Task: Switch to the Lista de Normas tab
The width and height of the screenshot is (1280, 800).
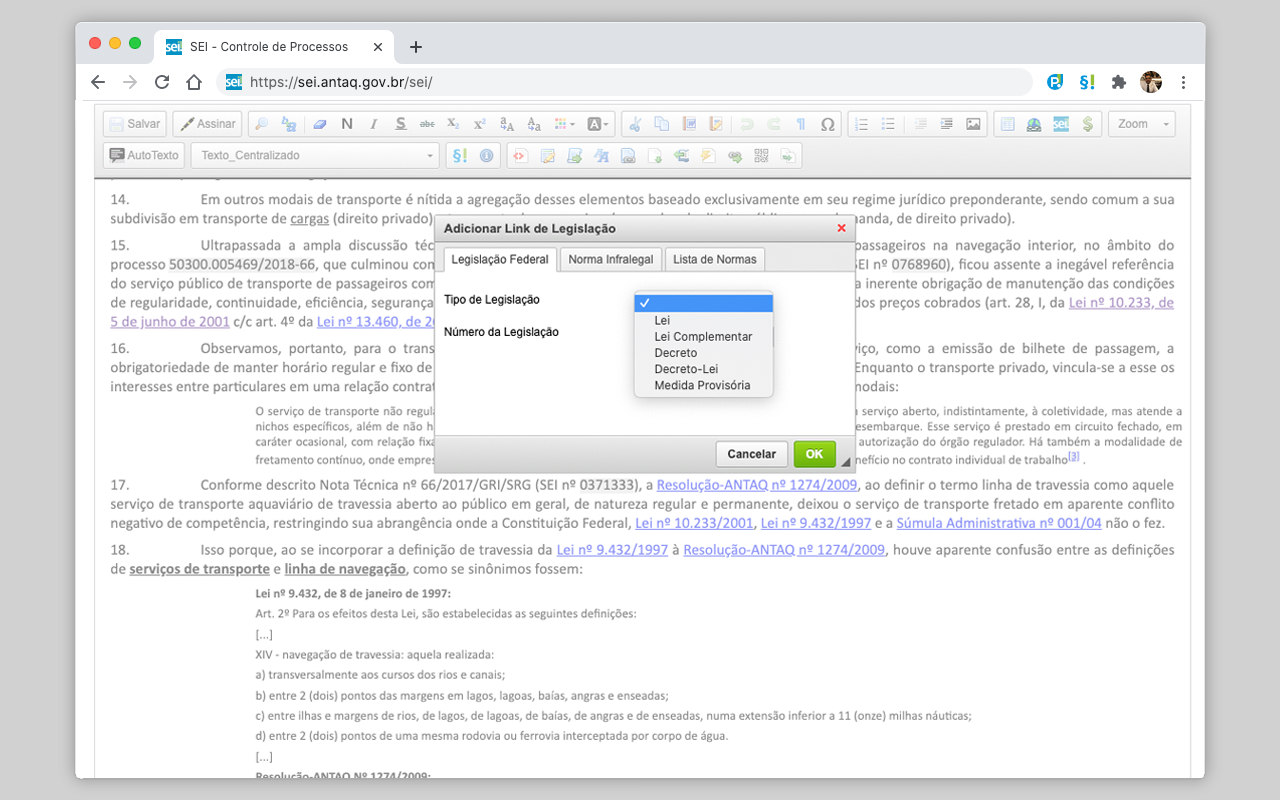Action: point(715,259)
